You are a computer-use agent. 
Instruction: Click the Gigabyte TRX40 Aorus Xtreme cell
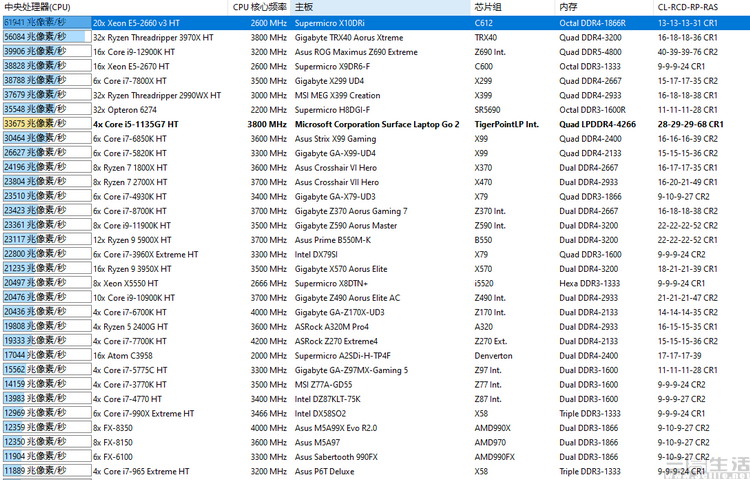(349, 38)
